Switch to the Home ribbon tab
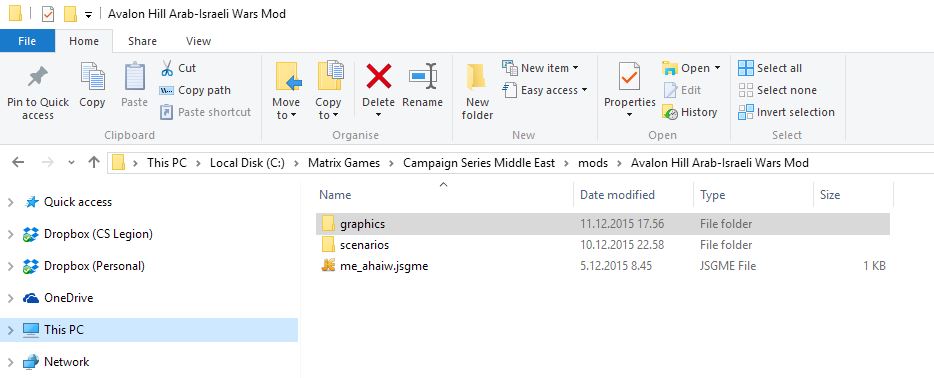This screenshot has width=934, height=378. 84,41
